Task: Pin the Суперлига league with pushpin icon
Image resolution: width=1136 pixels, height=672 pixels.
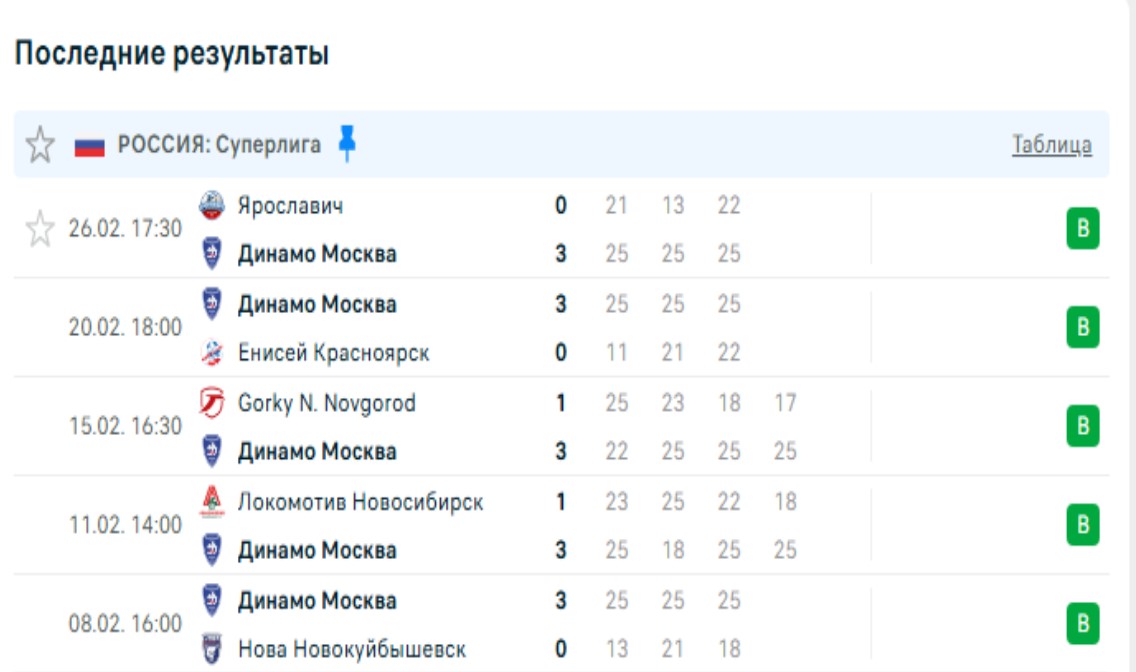Action: pyautogui.click(x=347, y=143)
